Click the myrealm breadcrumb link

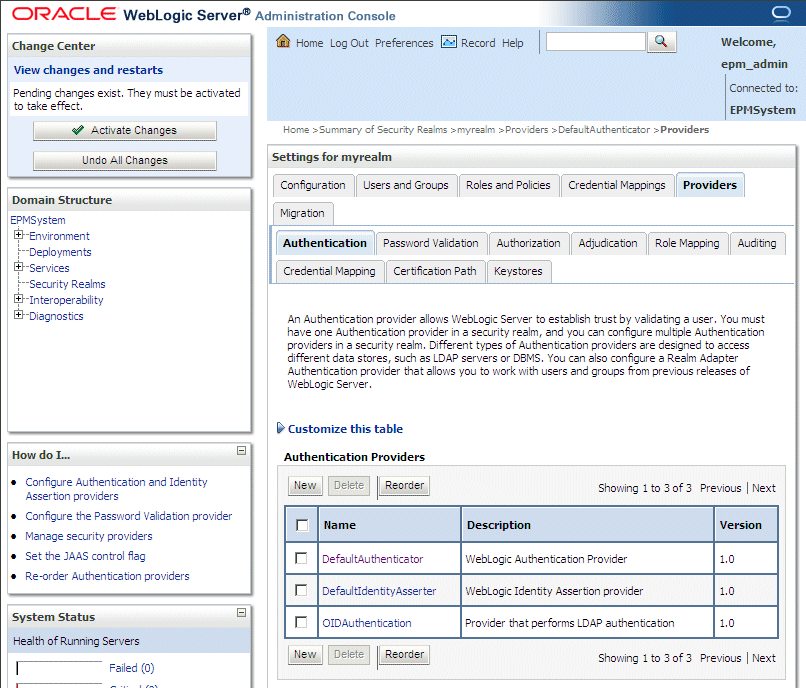pos(476,130)
